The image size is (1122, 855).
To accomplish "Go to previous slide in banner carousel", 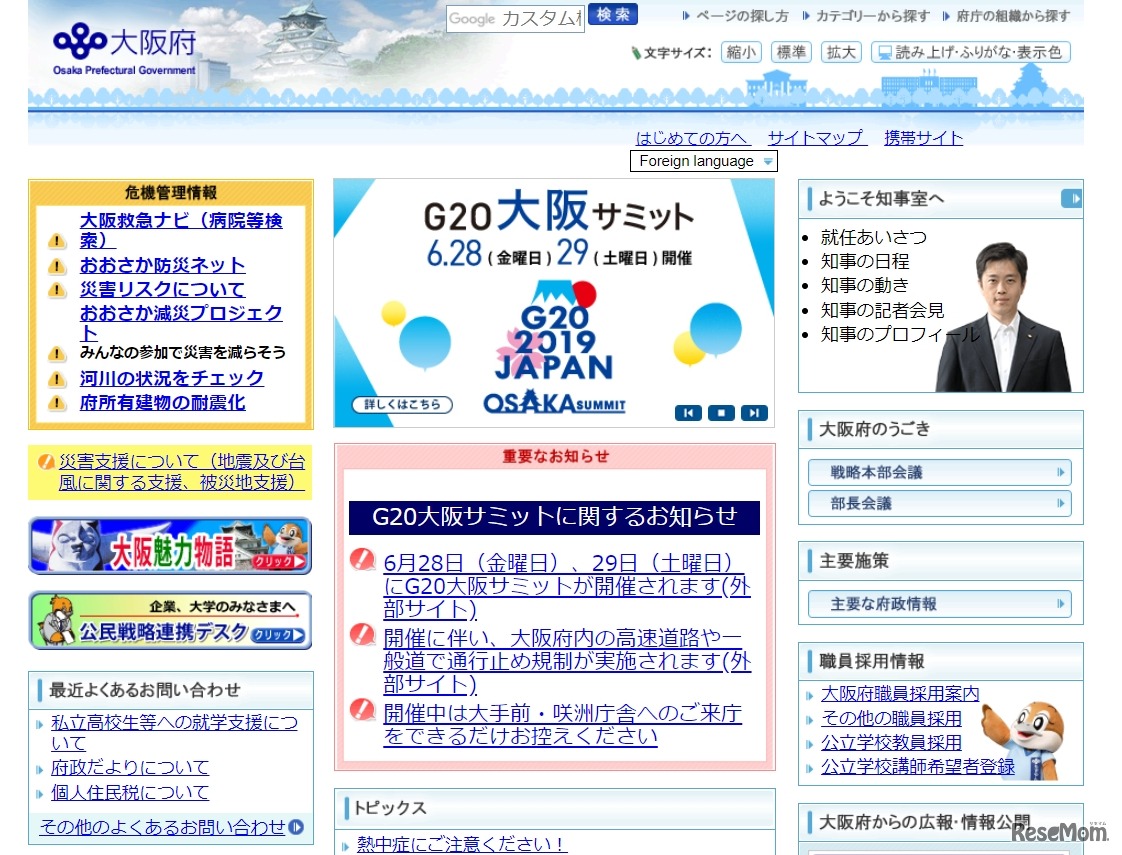I will point(688,413).
